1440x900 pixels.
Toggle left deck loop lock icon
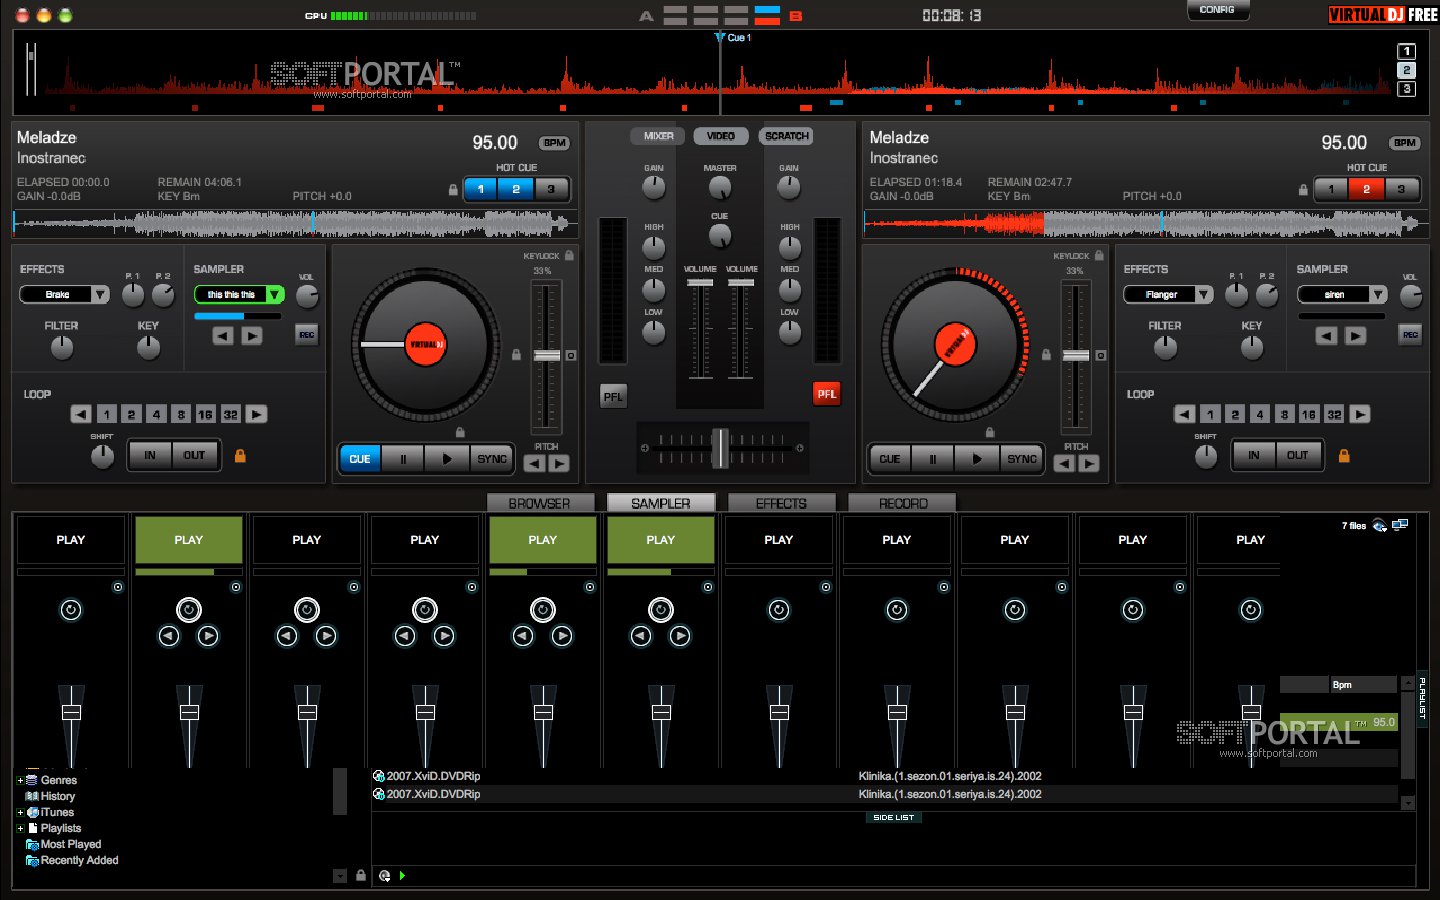click(x=240, y=455)
